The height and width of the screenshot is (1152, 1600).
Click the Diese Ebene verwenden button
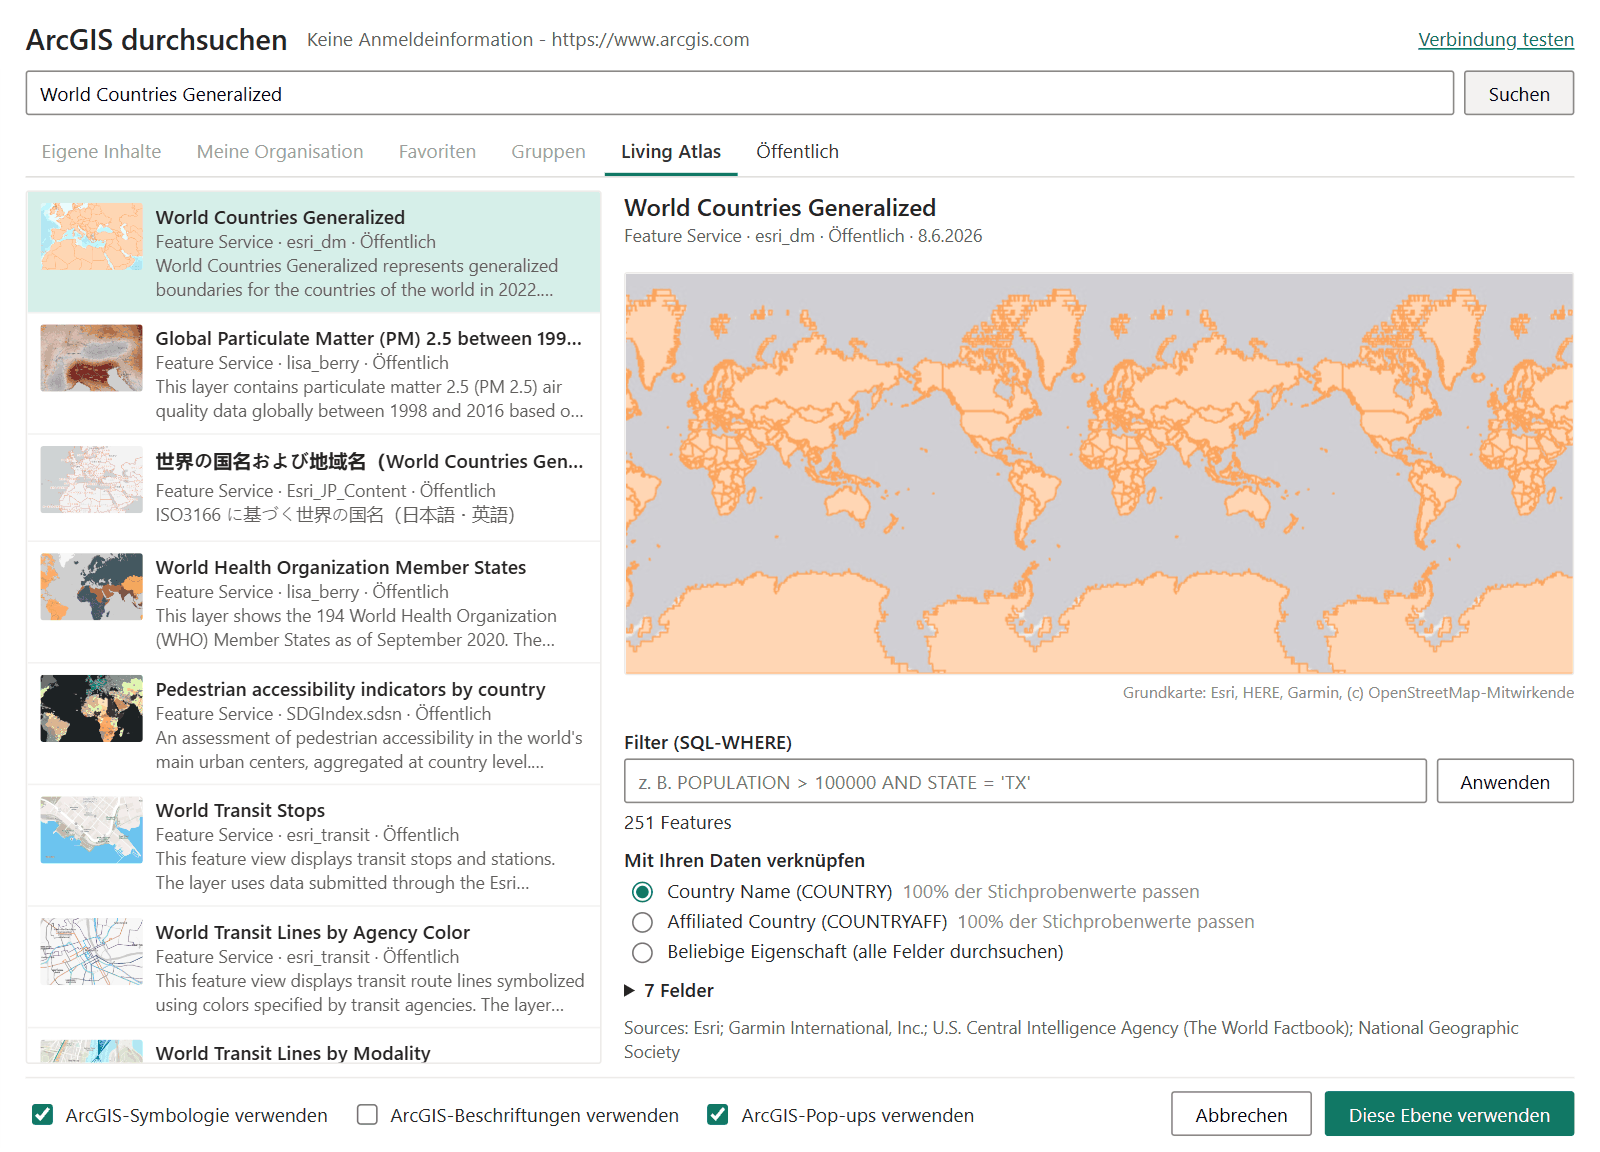click(x=1449, y=1114)
